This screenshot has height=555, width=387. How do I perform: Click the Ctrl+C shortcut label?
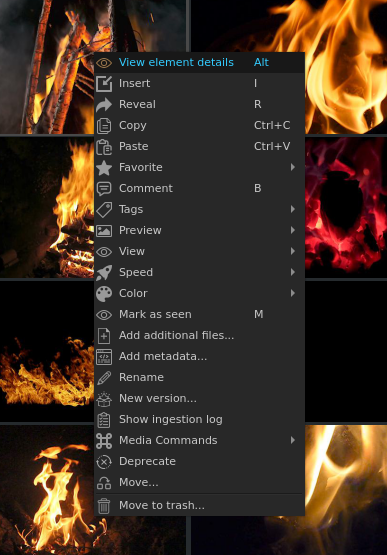coord(272,125)
